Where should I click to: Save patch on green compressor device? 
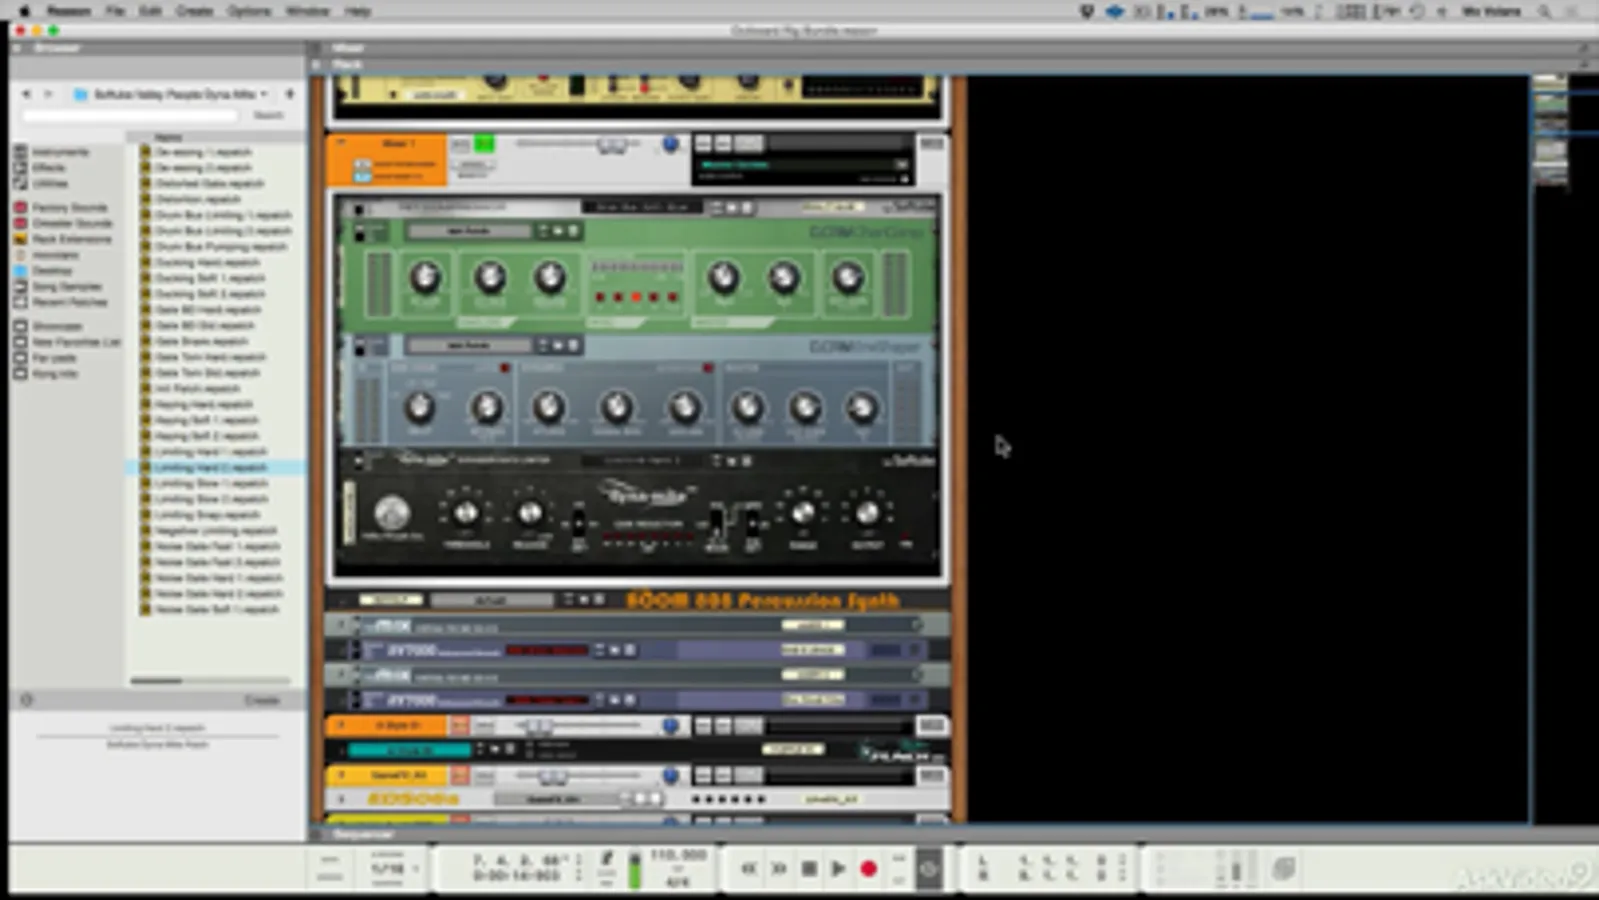coord(573,231)
